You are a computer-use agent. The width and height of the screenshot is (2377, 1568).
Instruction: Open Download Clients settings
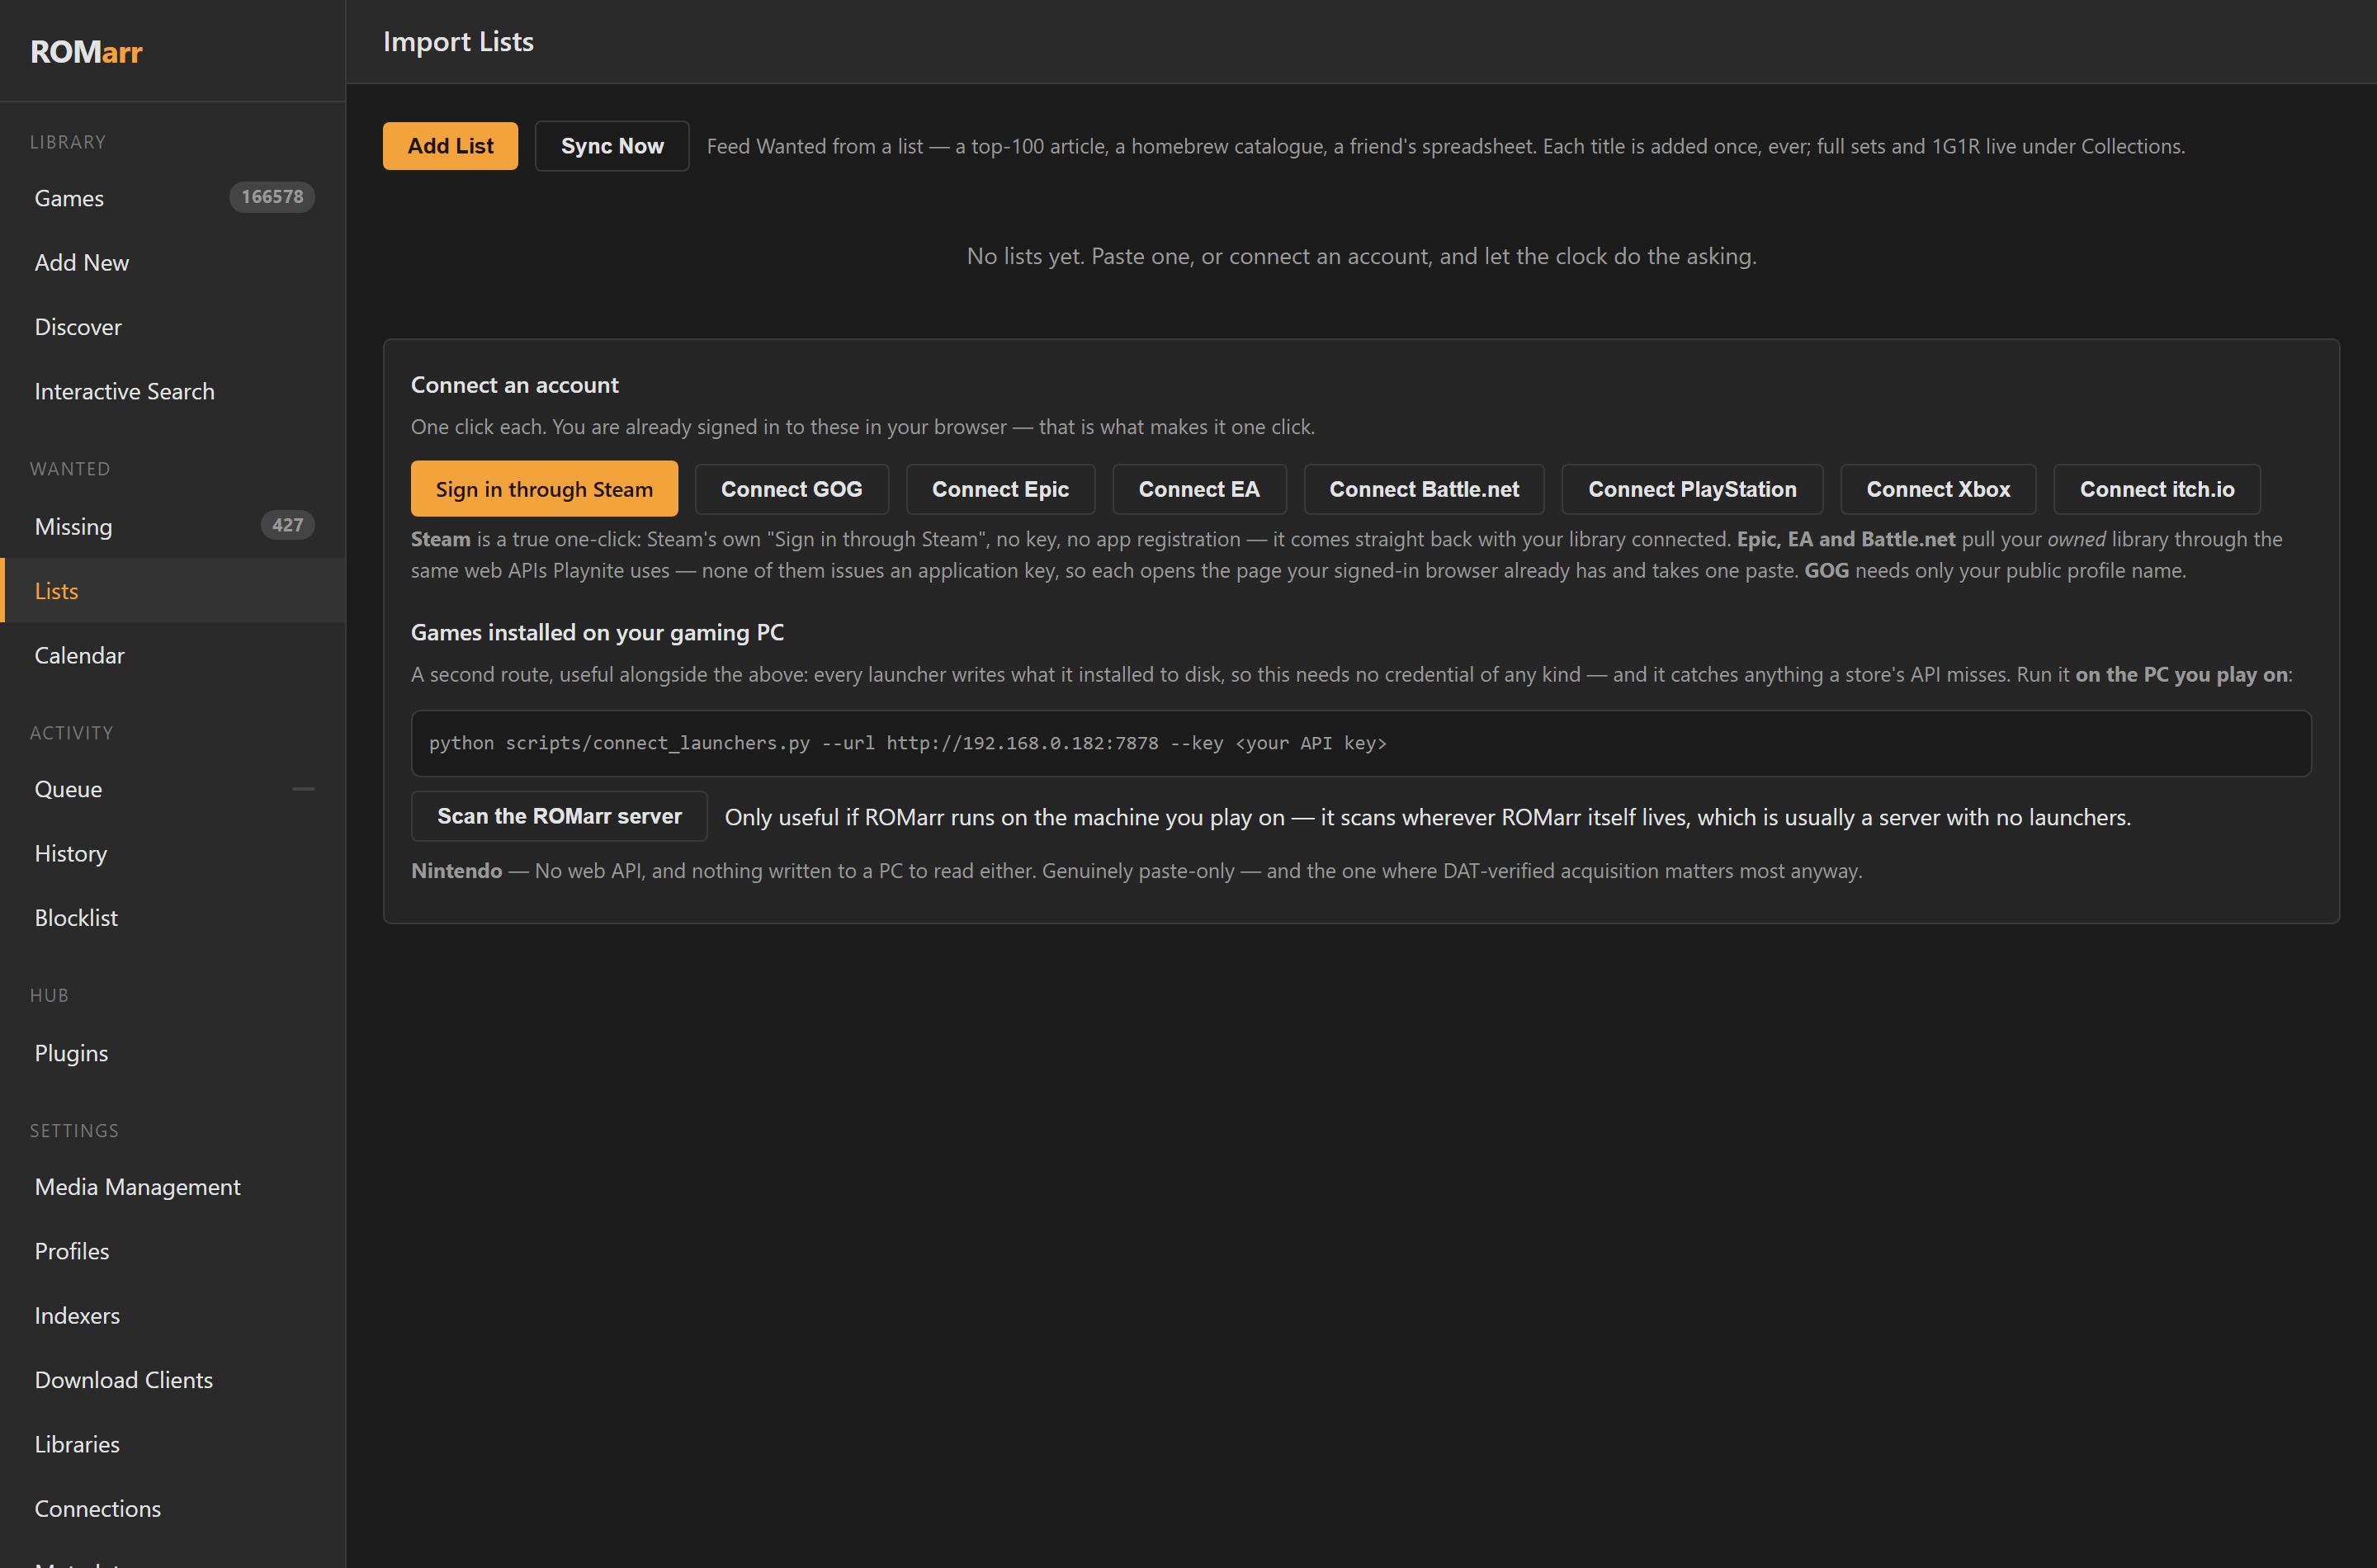click(x=172, y=1380)
